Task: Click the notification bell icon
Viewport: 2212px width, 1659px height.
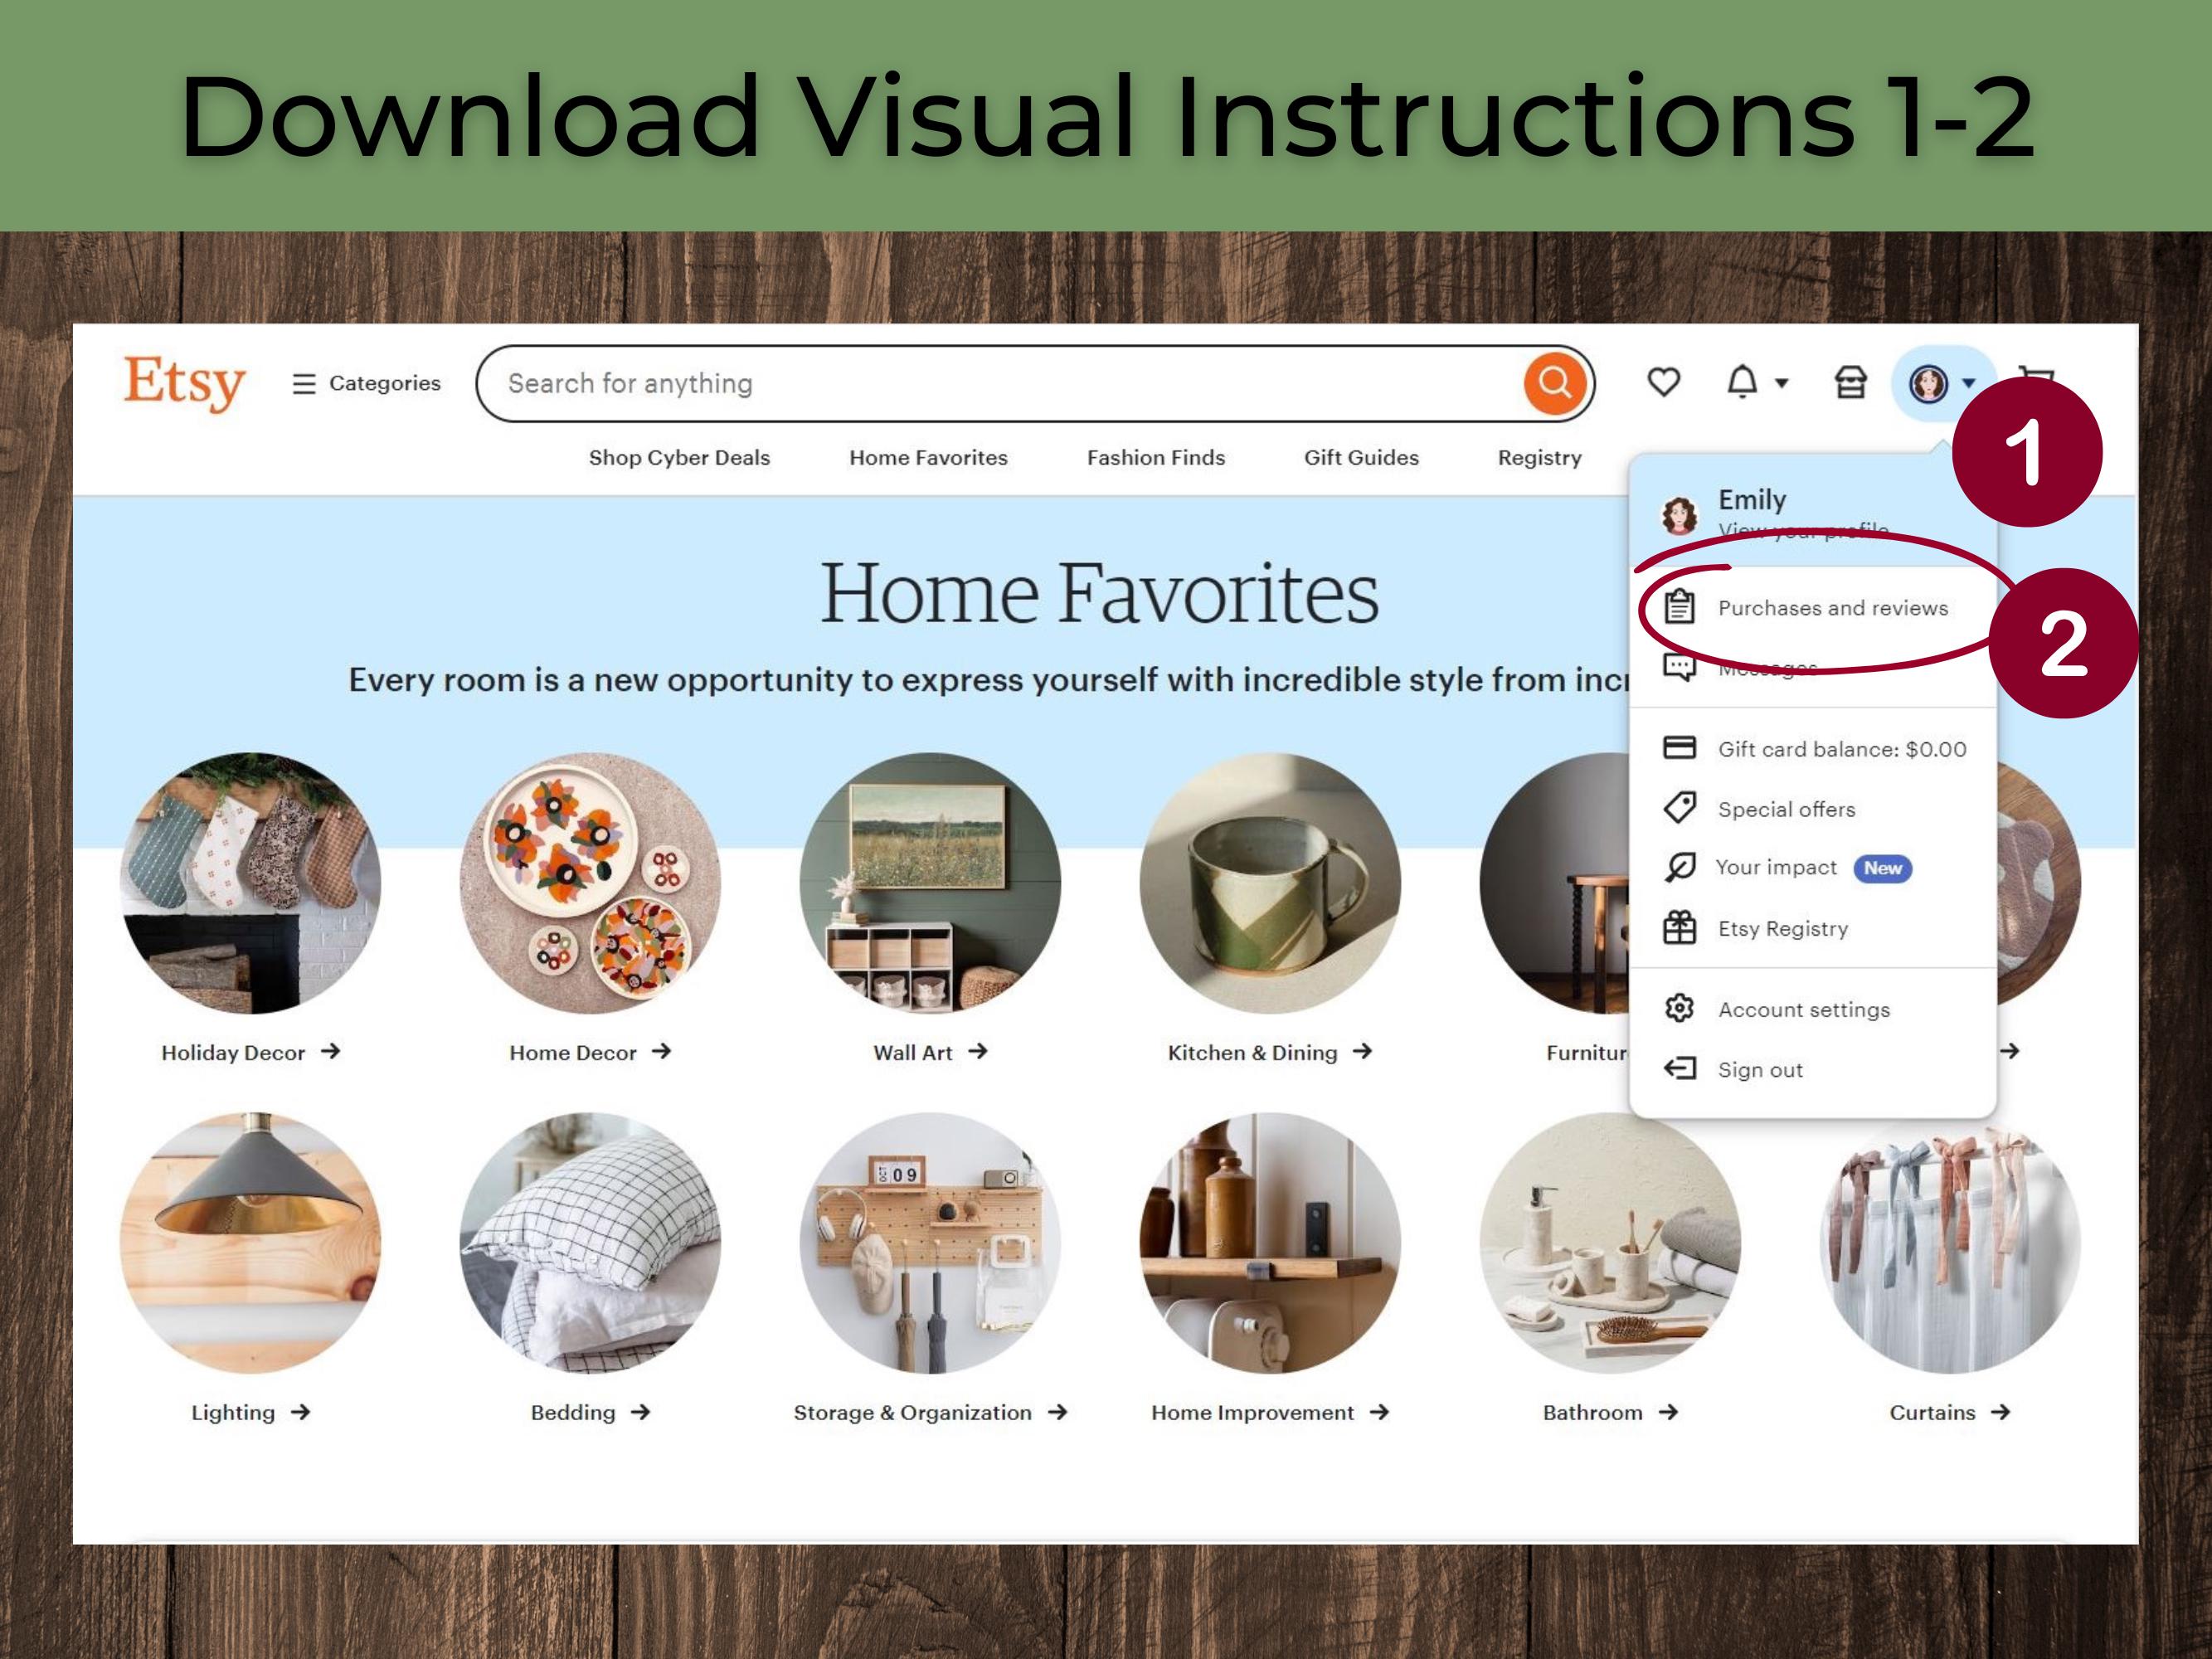Action: point(1742,382)
